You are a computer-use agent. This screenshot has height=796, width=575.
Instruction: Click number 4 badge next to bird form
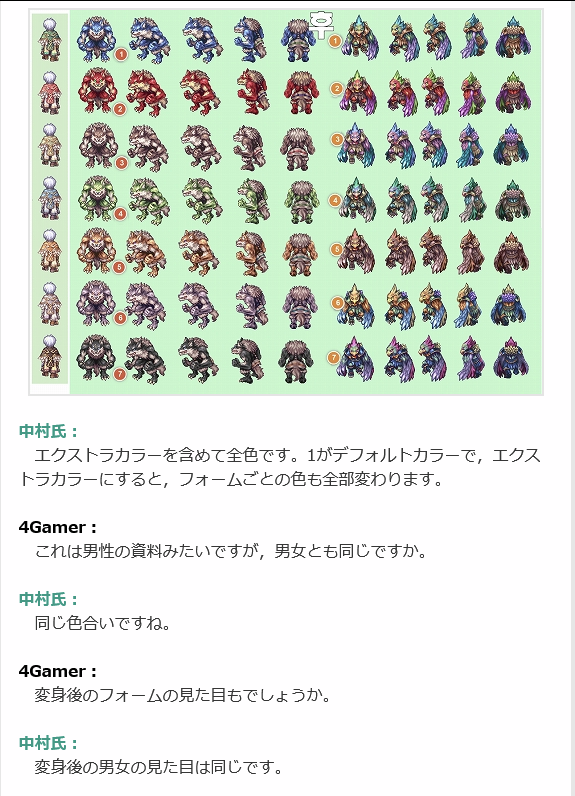(x=335, y=201)
